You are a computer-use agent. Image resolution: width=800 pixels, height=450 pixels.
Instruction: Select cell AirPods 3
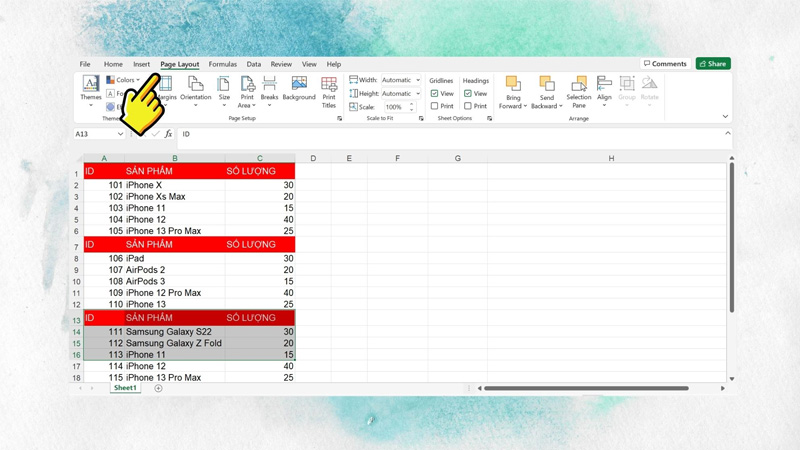coord(174,281)
